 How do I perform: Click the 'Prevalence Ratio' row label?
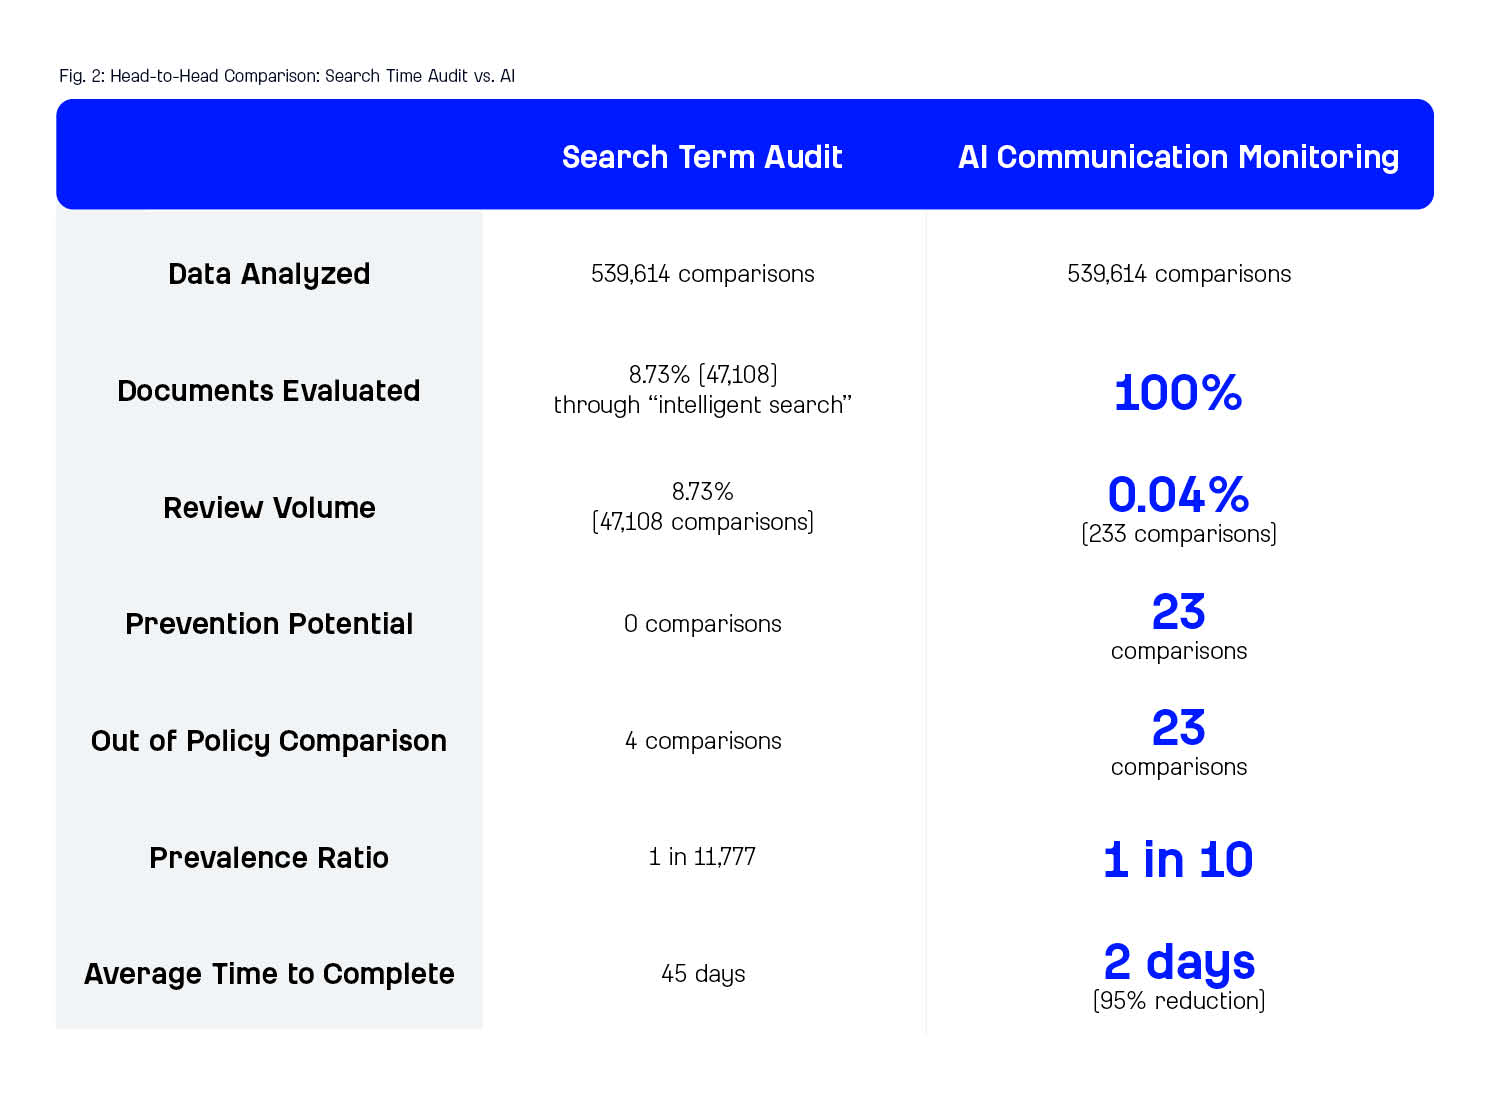269,858
